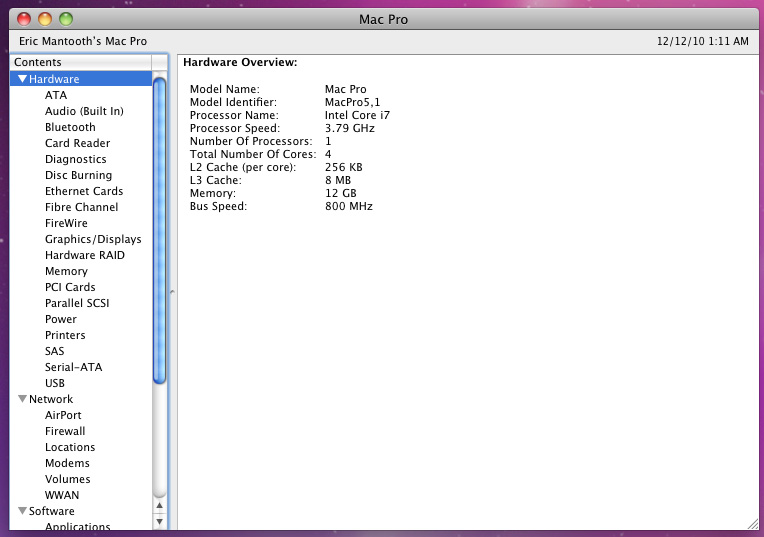Open Memory in the sidebar list
This screenshot has height=537, width=764.
(66, 271)
